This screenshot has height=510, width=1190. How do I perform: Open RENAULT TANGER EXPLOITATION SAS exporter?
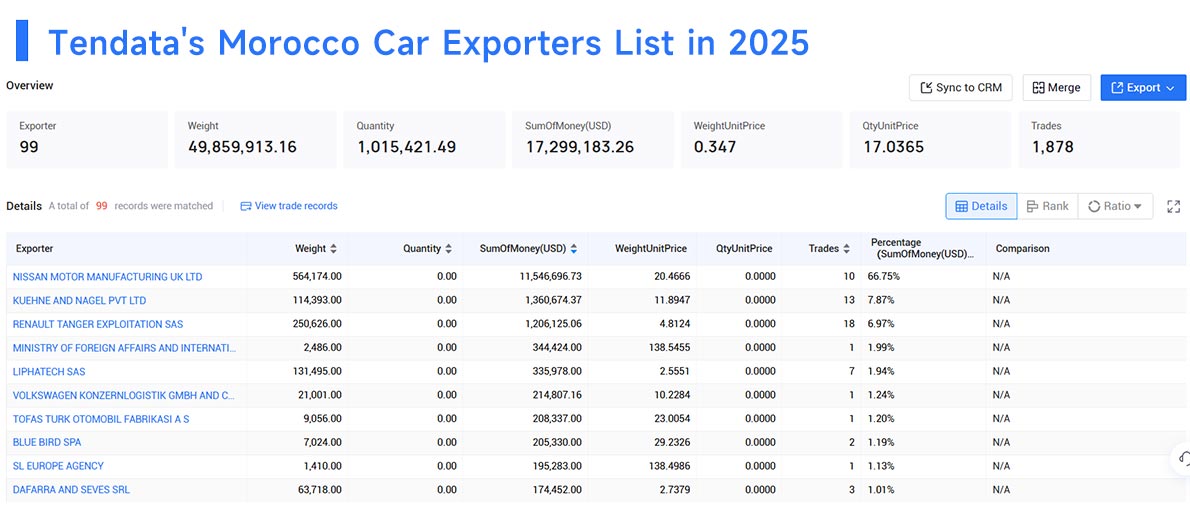tap(98, 324)
